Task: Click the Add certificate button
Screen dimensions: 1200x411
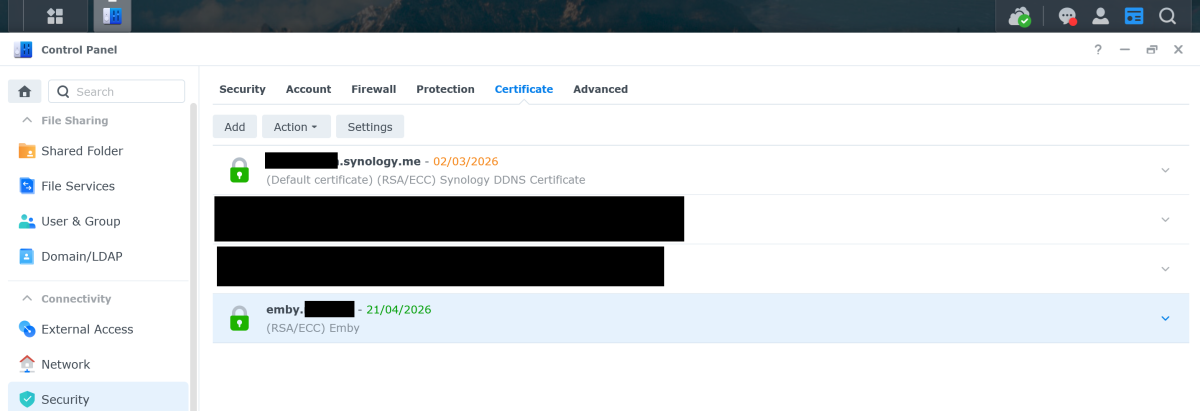Action: [x=235, y=127]
